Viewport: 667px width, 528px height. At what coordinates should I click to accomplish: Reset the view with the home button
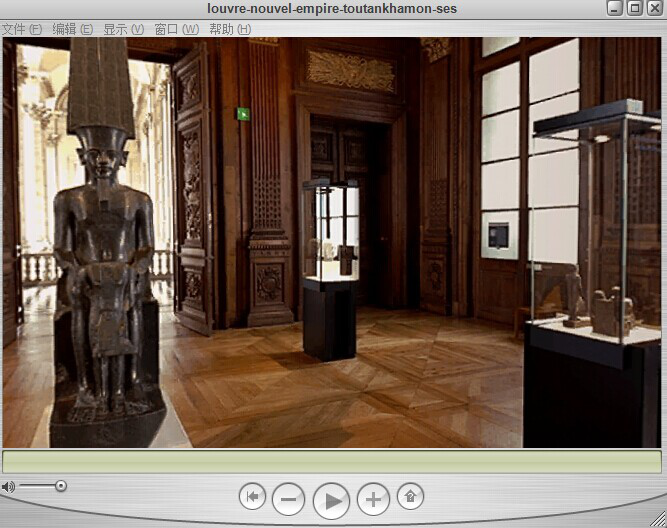410,496
